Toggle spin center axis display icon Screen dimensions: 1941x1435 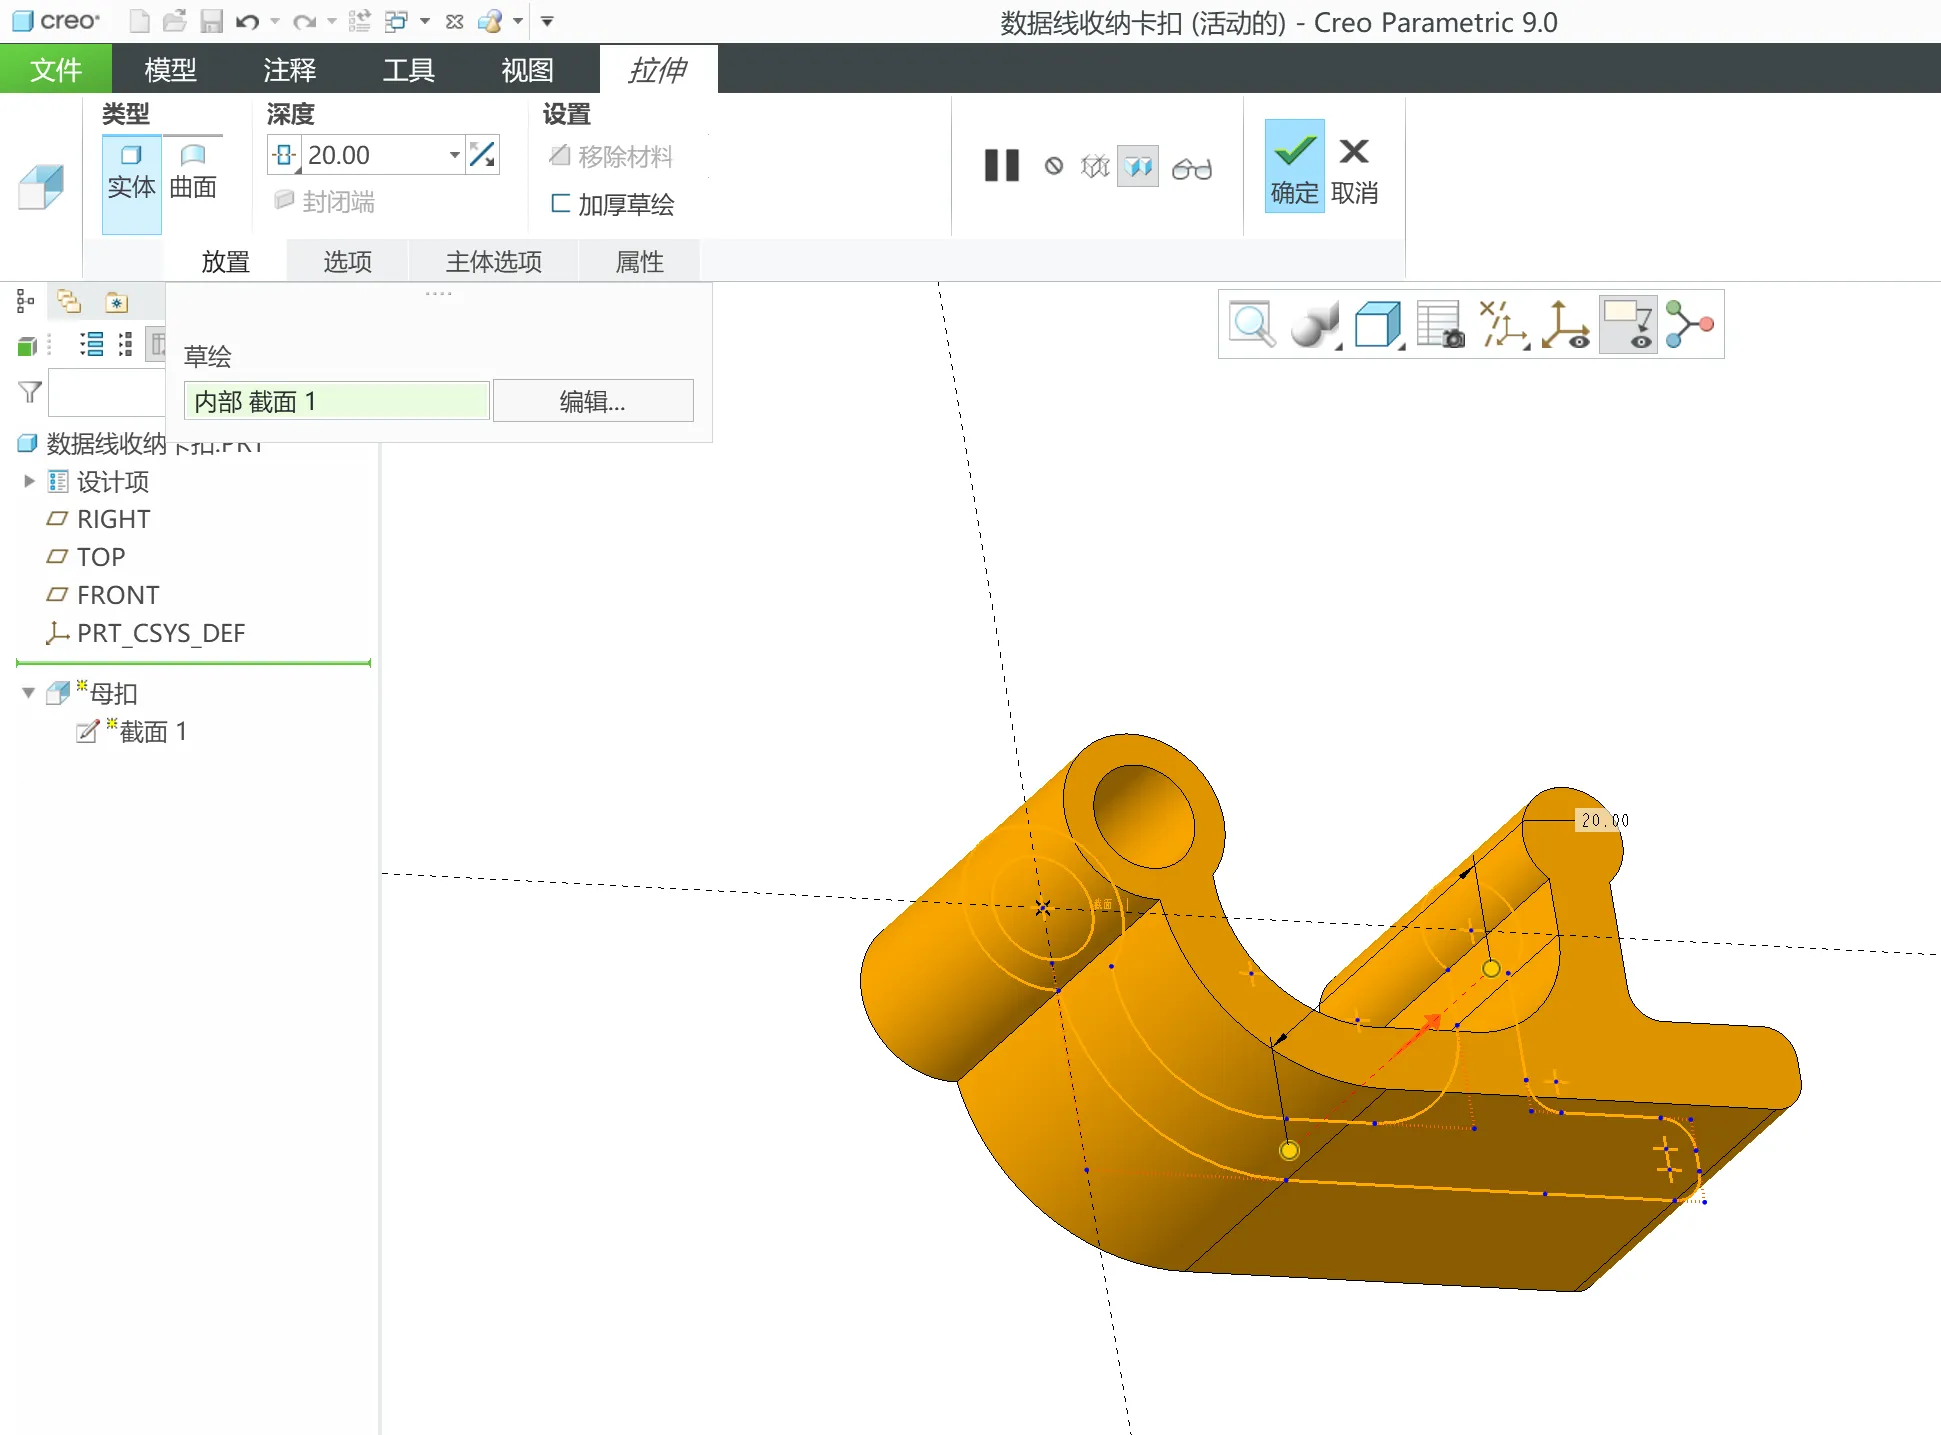(1565, 324)
